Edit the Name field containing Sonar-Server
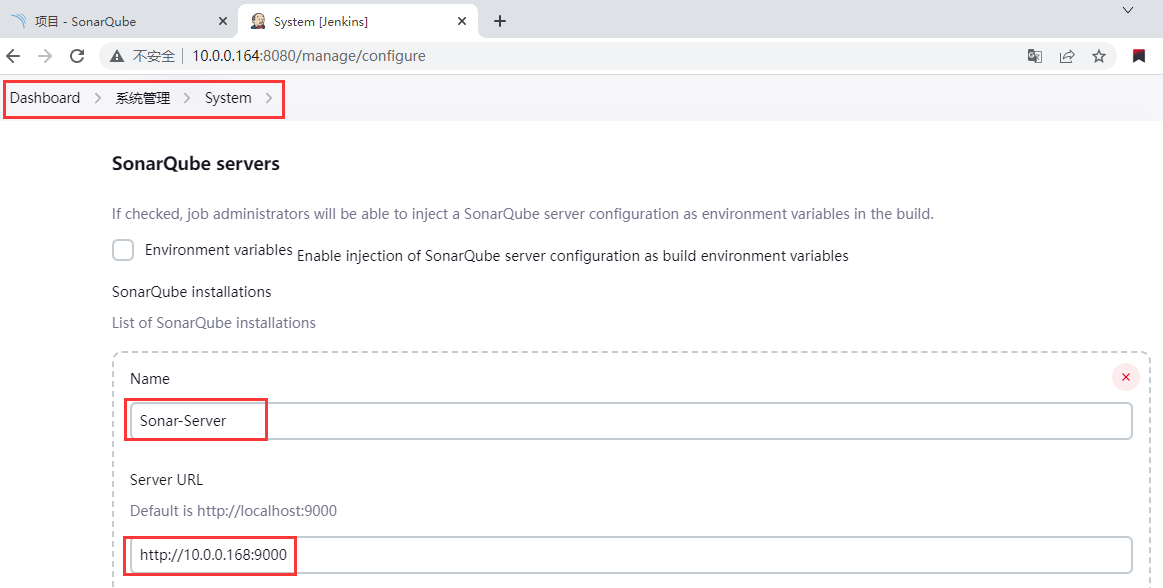The height and width of the screenshot is (588, 1163). pyautogui.click(x=631, y=420)
